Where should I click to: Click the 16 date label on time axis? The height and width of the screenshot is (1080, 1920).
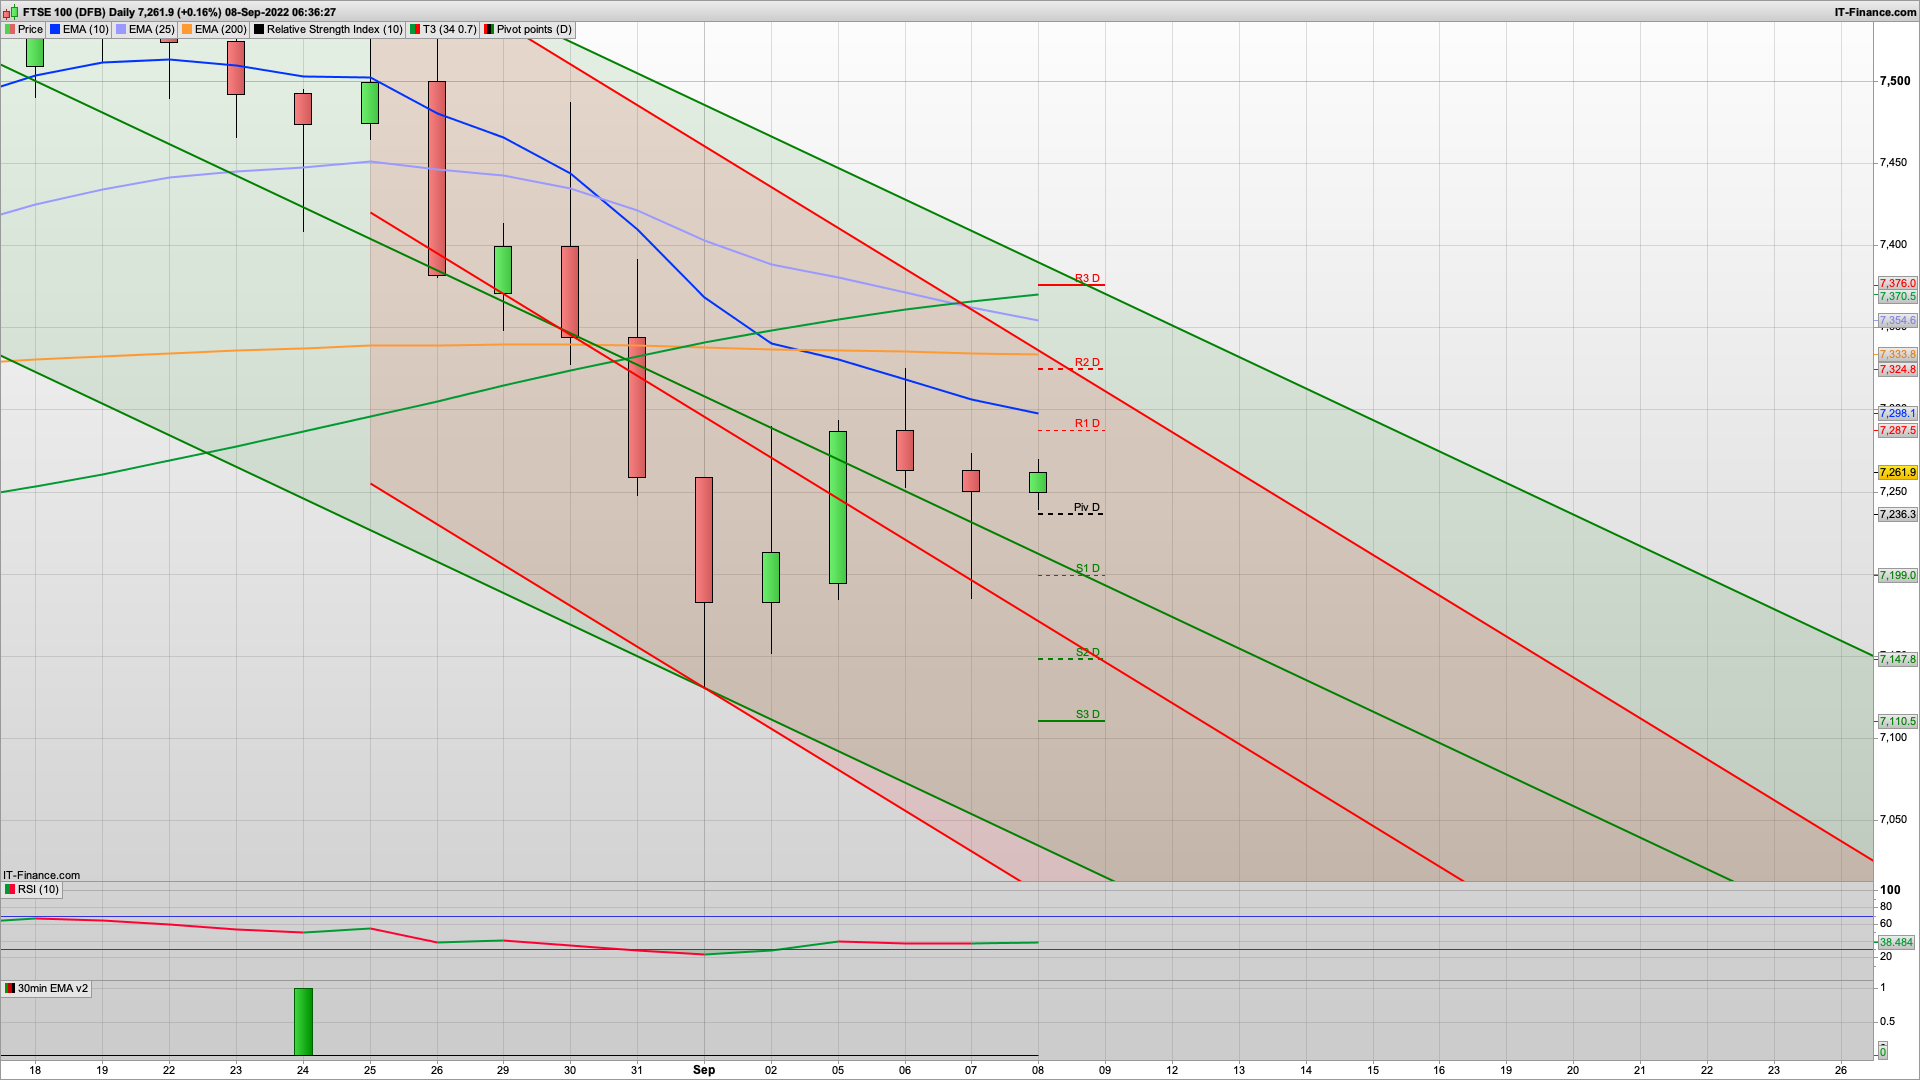tap(1439, 1070)
